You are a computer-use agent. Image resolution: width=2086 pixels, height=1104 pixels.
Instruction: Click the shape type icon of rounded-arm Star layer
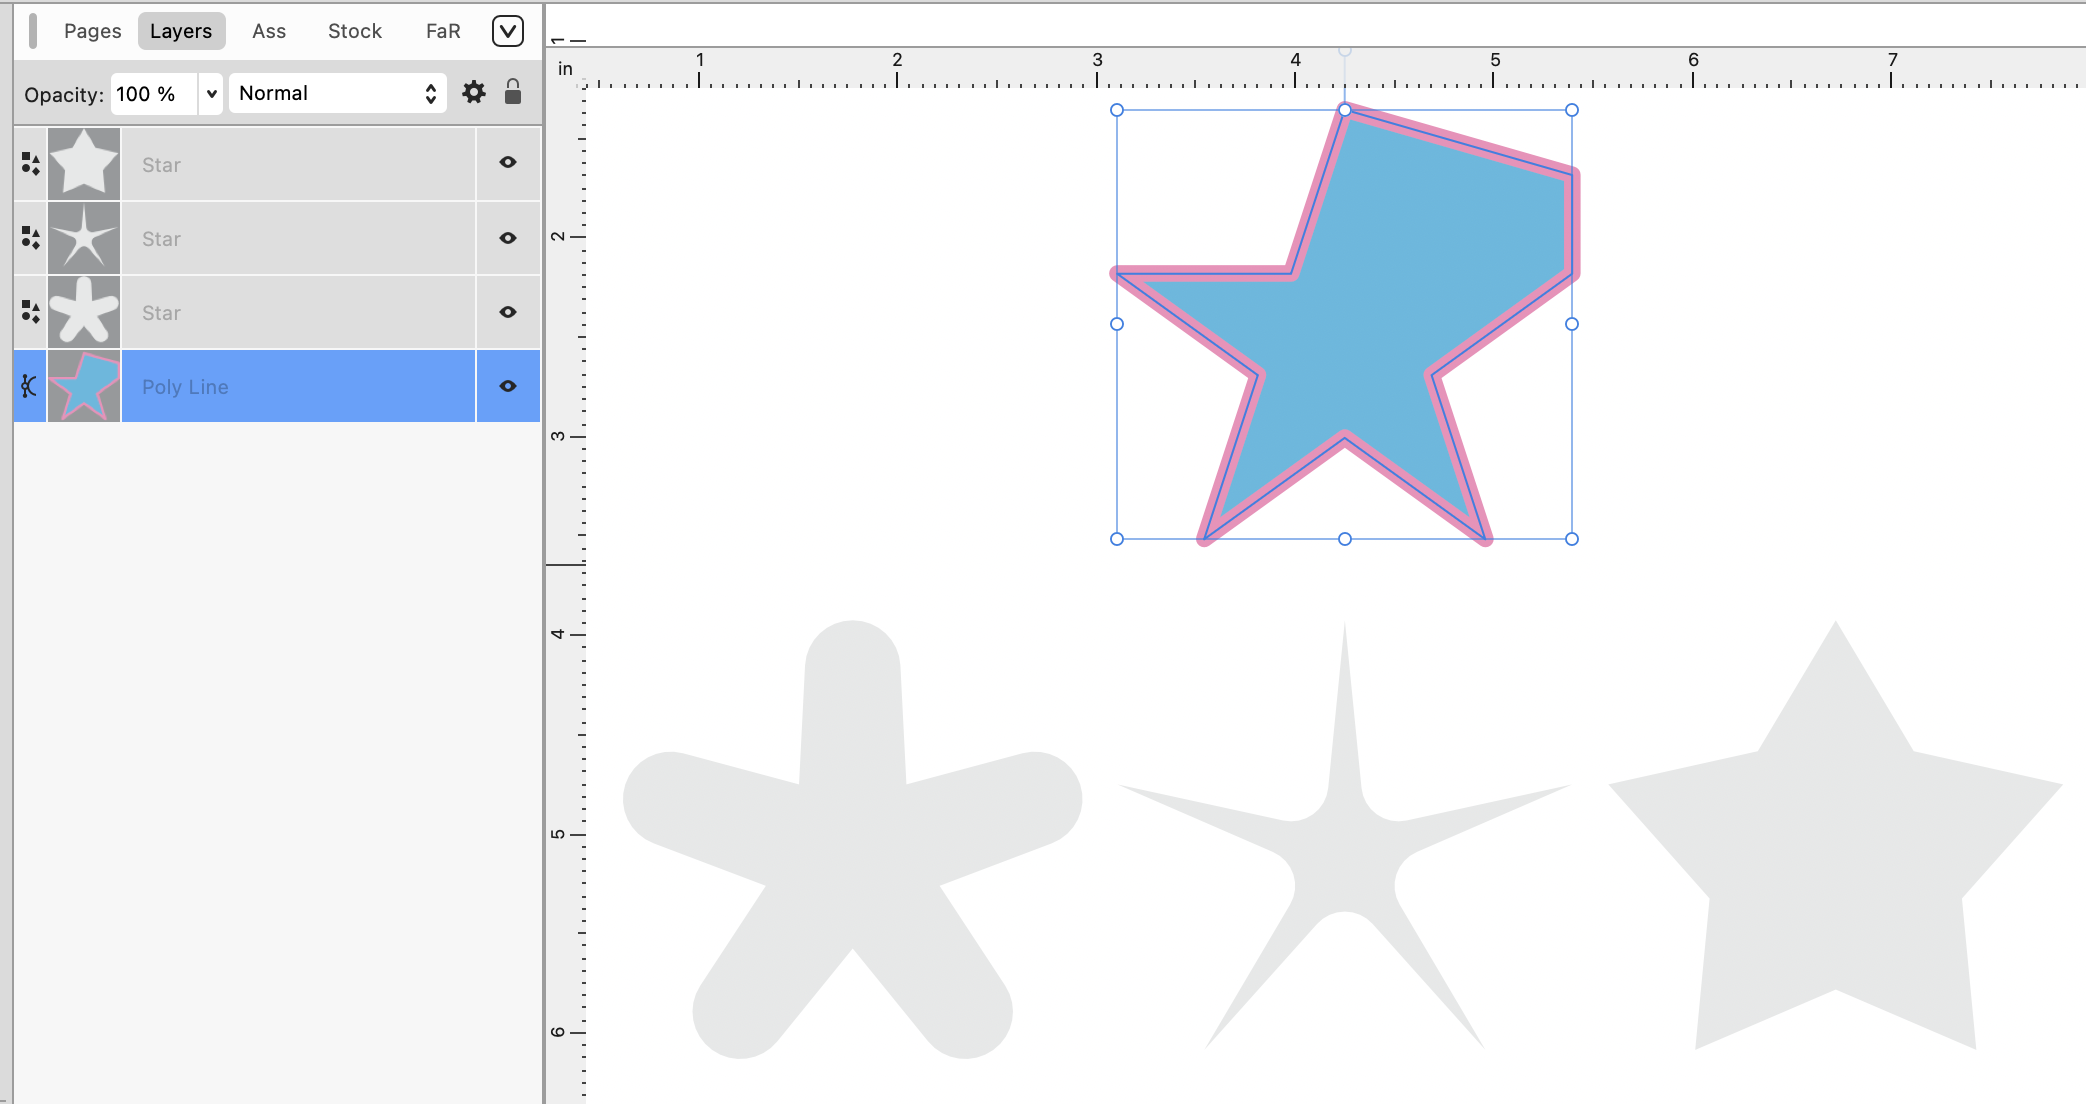[30, 312]
